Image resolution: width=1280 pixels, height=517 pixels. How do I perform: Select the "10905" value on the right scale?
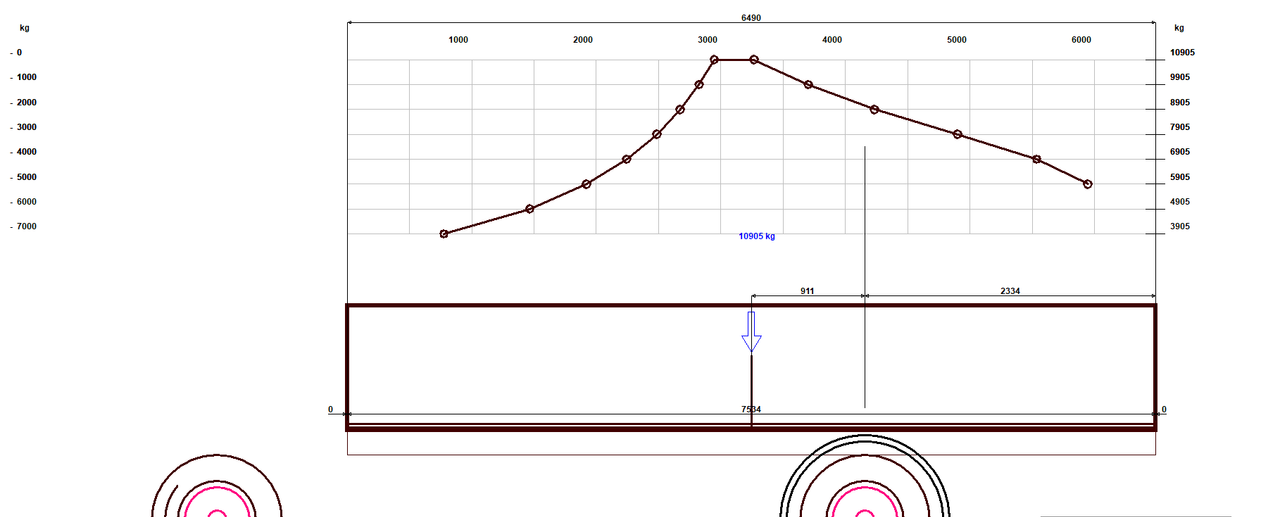point(1181,53)
